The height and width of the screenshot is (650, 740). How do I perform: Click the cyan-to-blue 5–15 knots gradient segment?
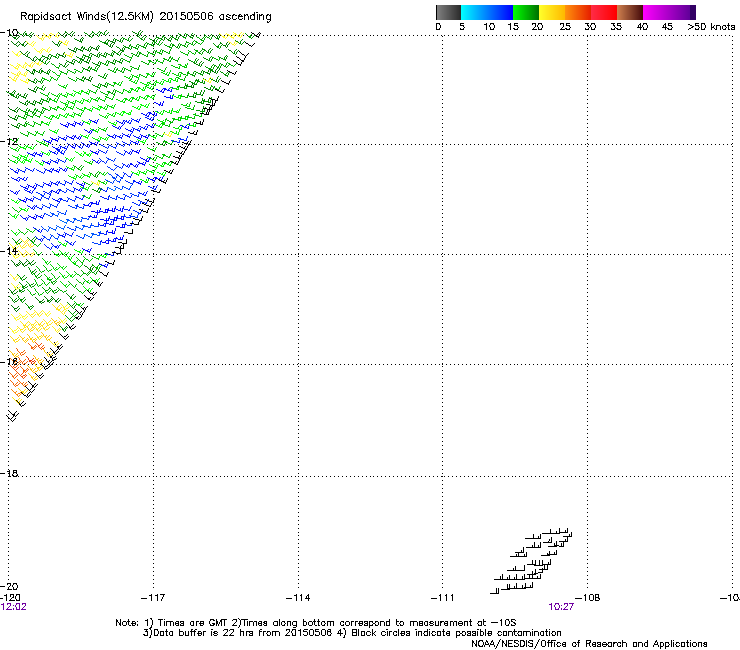pos(487,12)
